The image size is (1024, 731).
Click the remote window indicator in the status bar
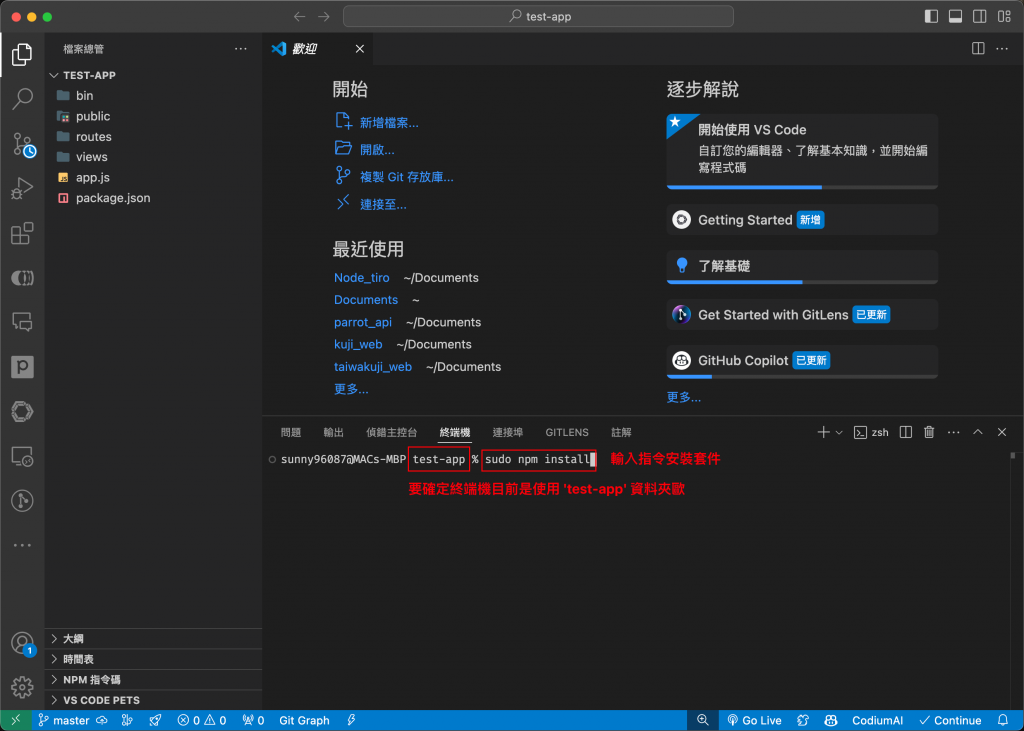(x=16, y=720)
